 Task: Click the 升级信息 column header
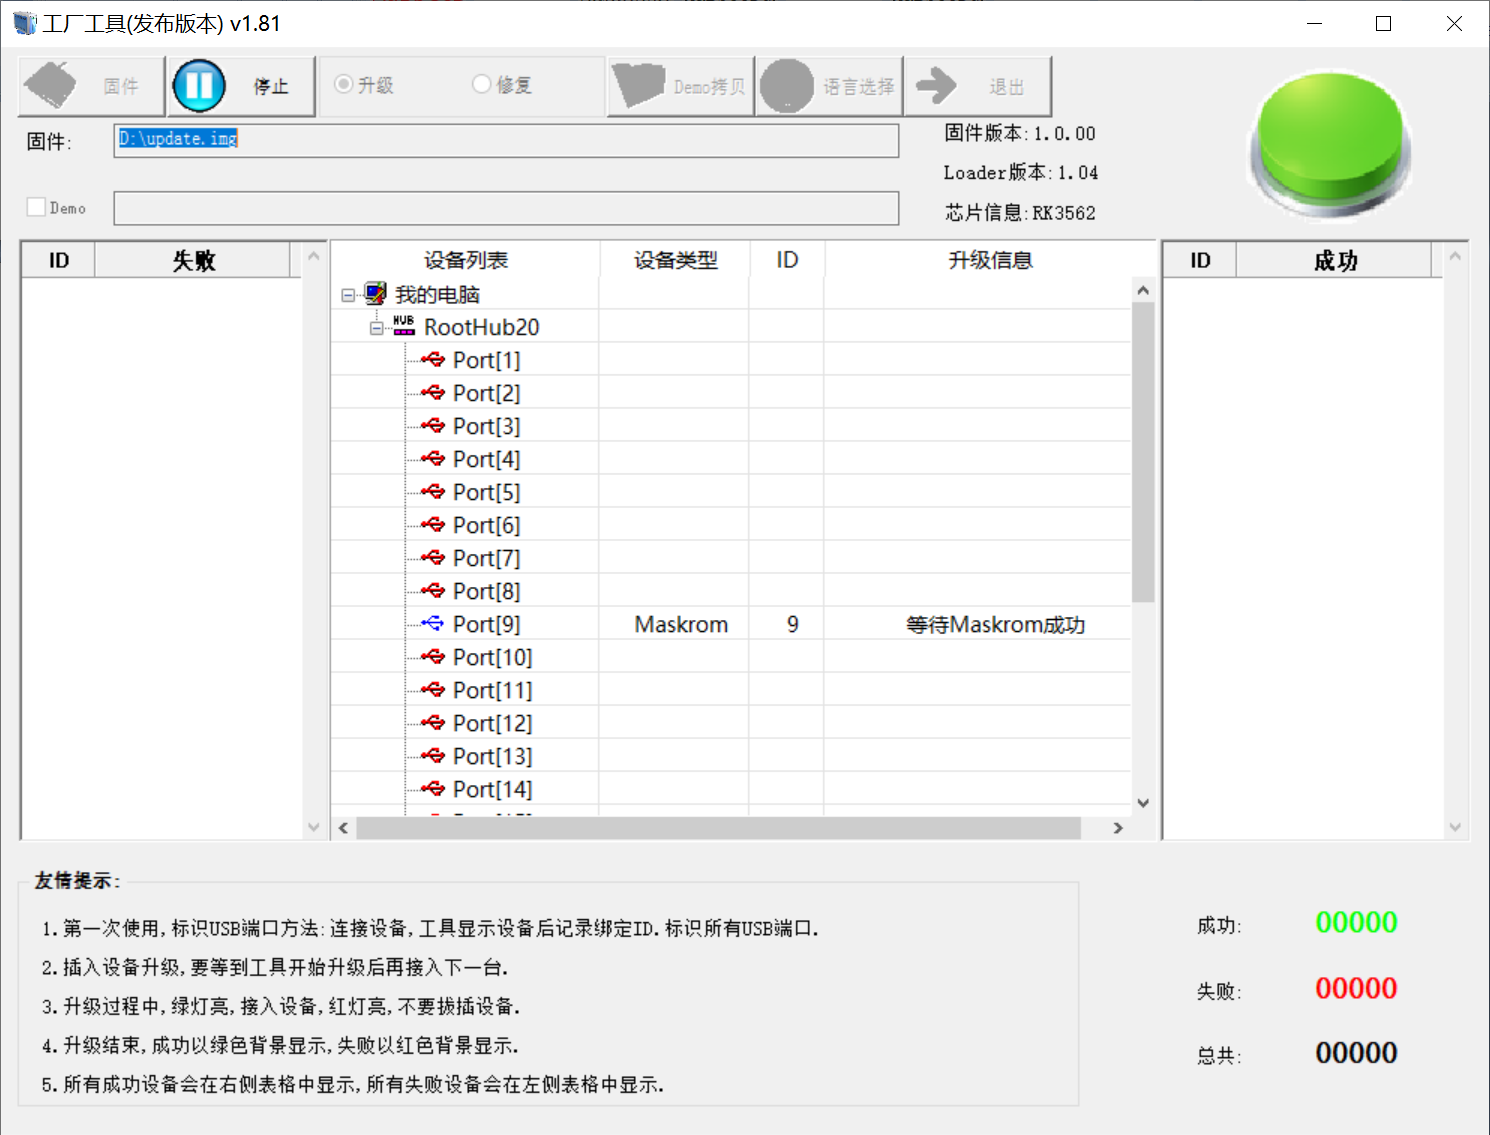click(x=989, y=260)
